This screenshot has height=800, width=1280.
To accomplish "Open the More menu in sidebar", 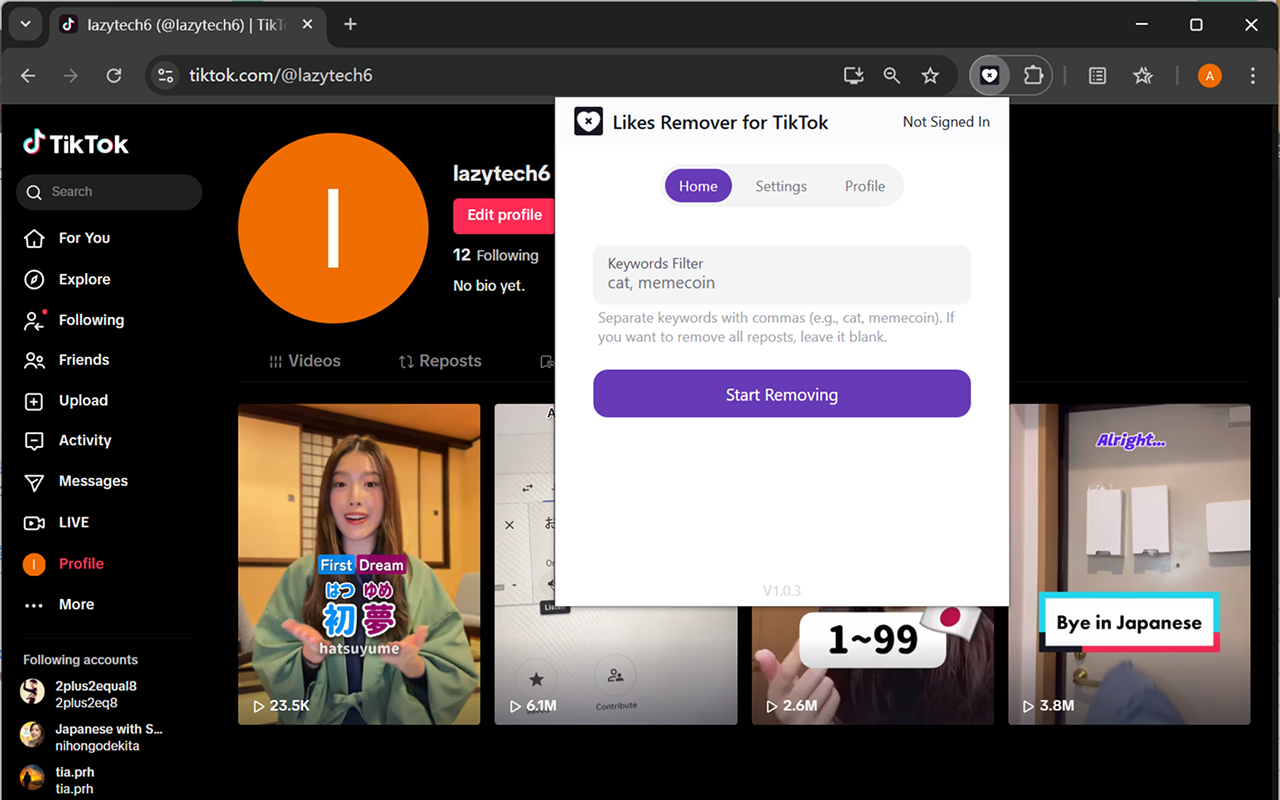I will point(59,604).
